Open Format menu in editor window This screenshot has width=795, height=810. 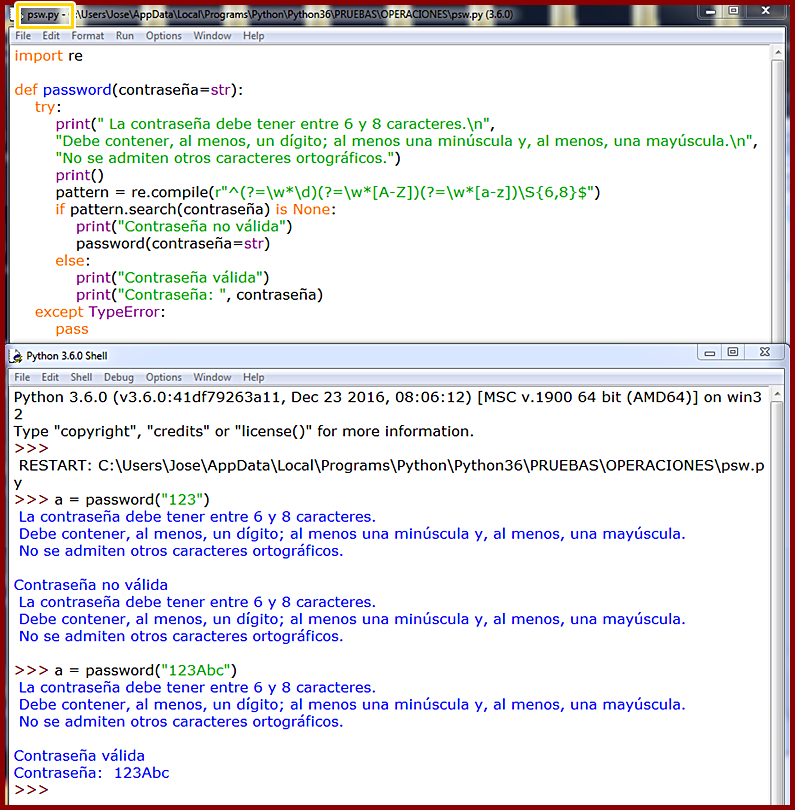[87, 36]
